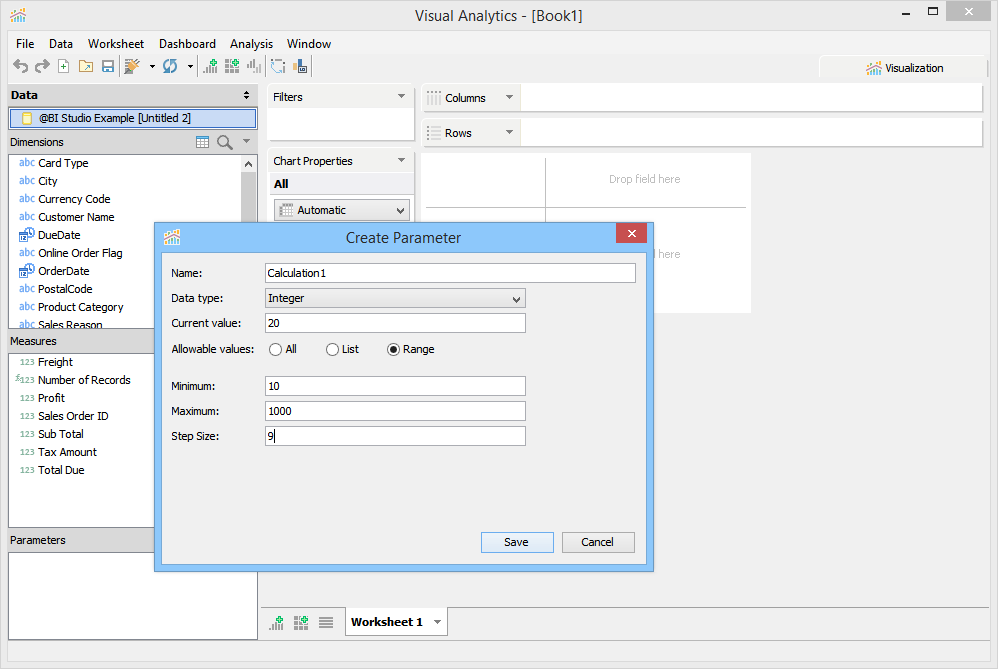Click the new worksheet chart icon in toolbar
The image size is (998, 669).
(x=210, y=66)
